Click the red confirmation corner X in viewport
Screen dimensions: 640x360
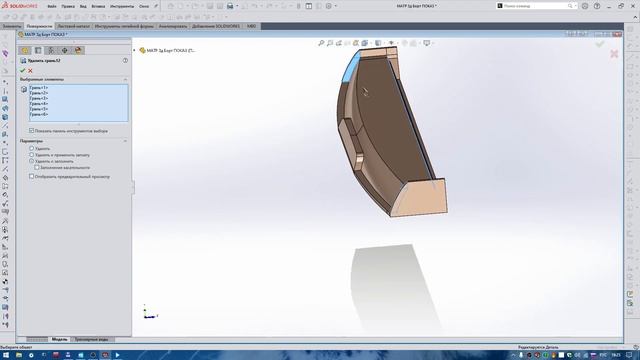click(x=614, y=53)
